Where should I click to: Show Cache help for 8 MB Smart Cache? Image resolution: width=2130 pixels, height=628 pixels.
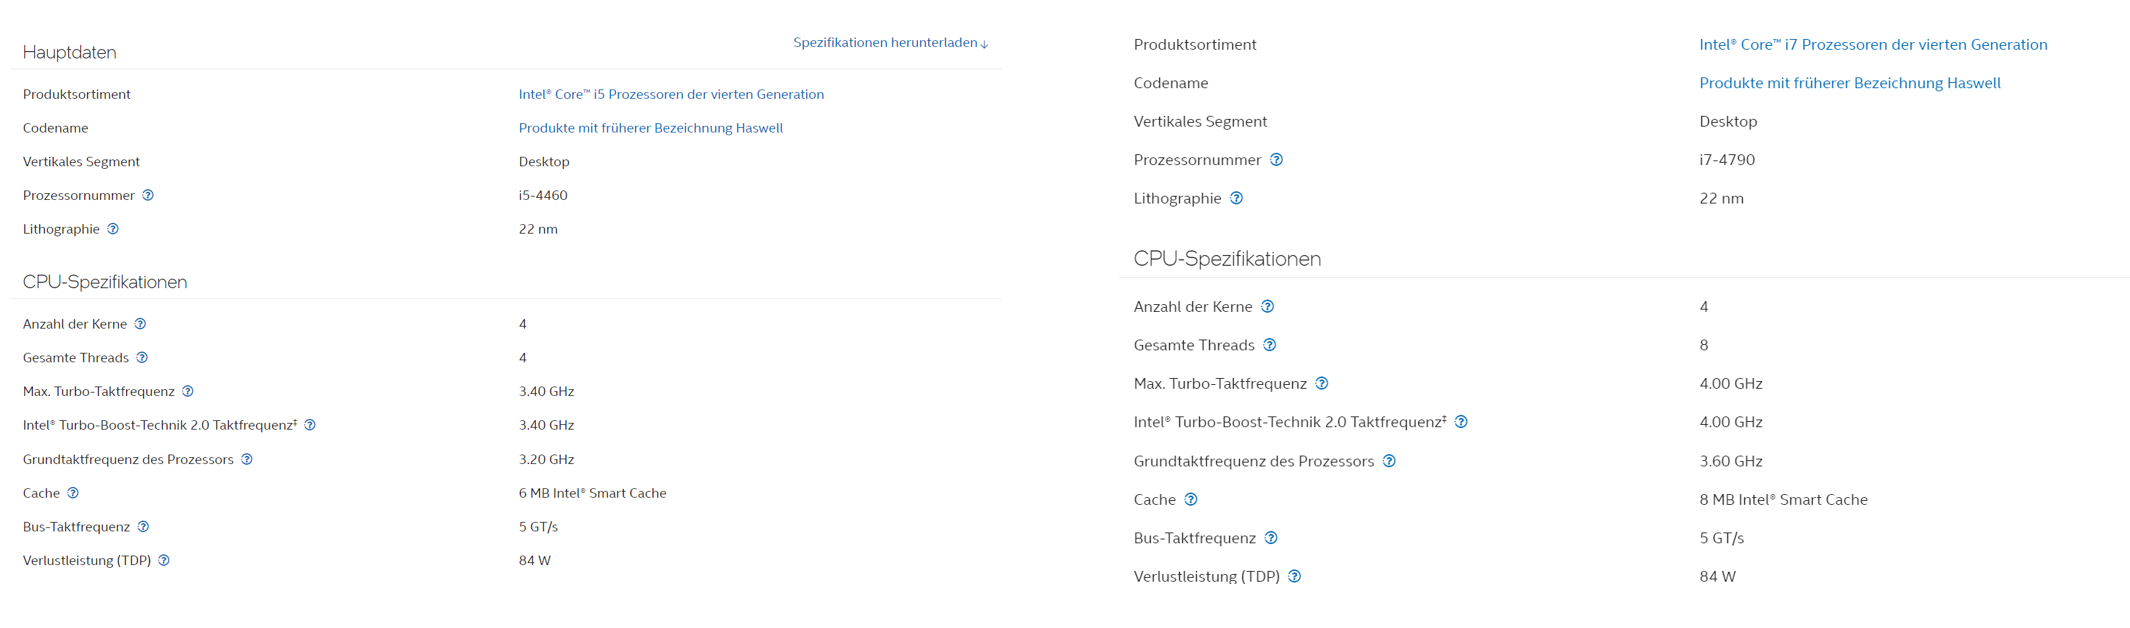[x=1190, y=499]
